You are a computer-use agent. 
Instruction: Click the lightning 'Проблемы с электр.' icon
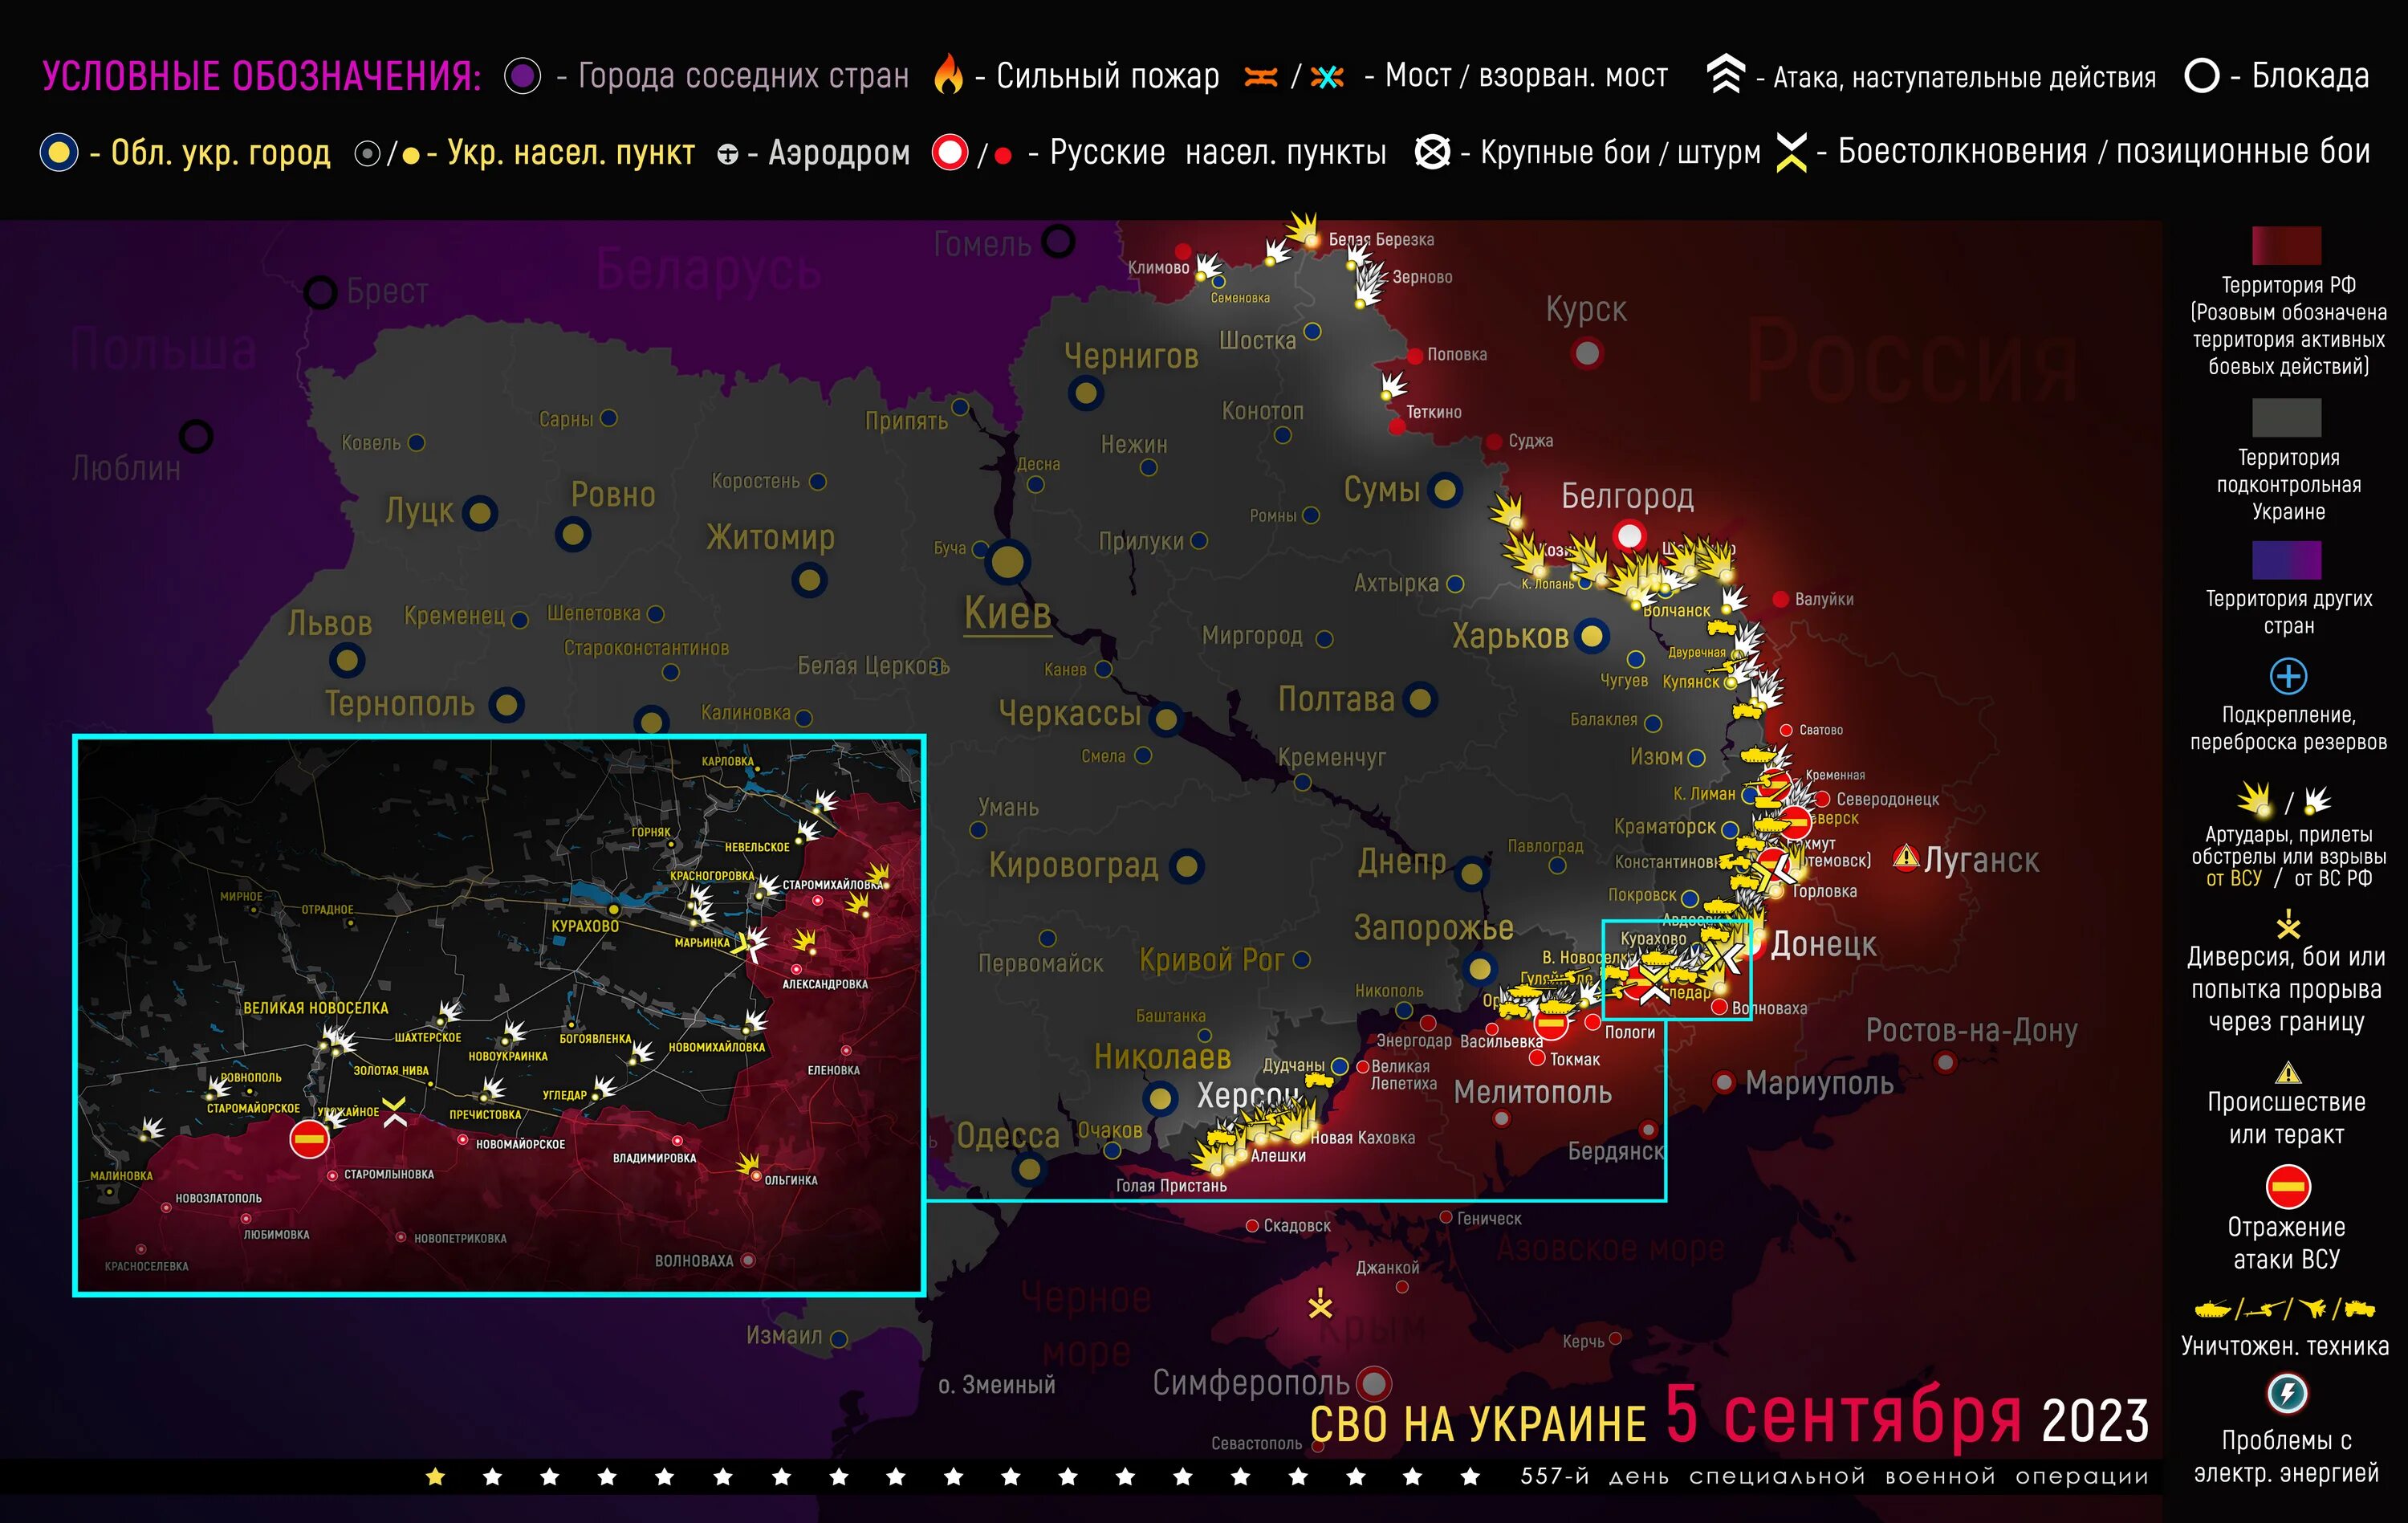2287,1393
